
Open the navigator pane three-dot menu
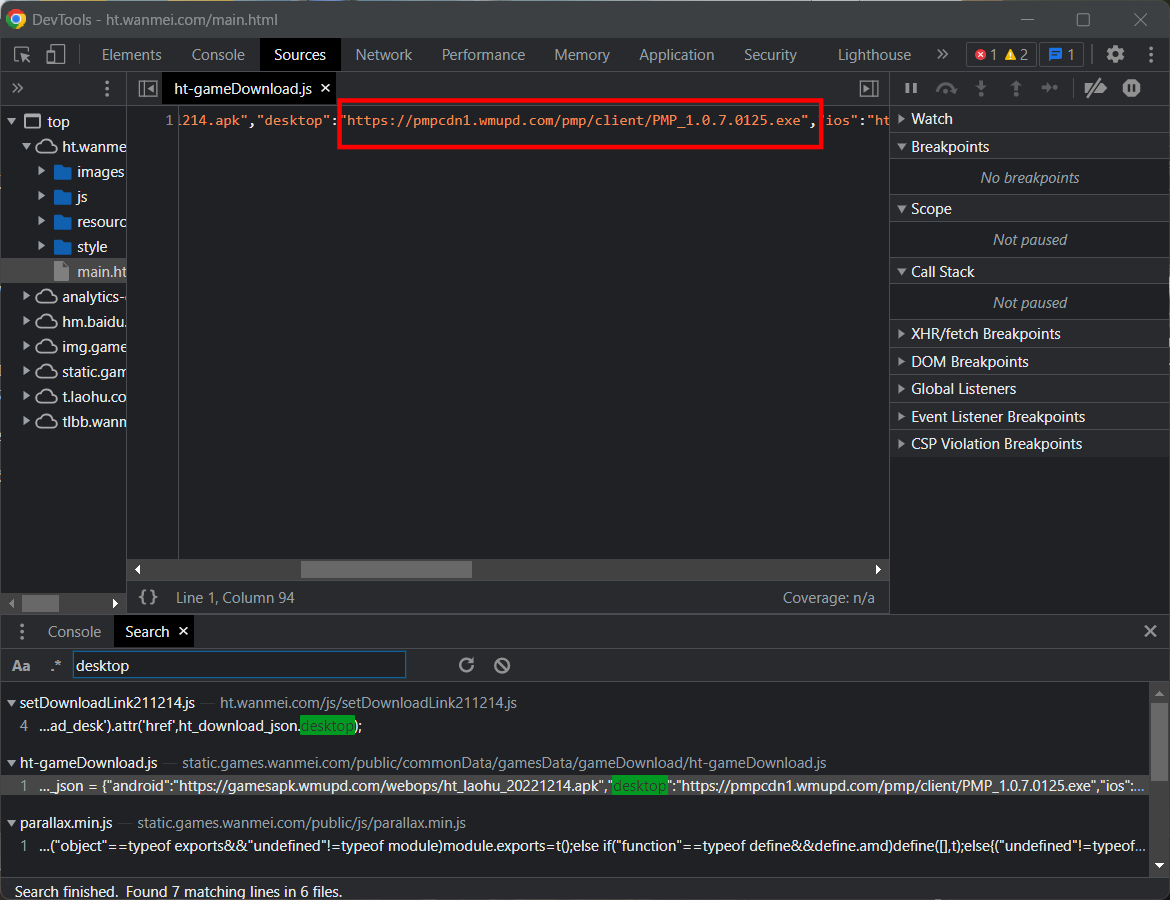tap(107, 89)
